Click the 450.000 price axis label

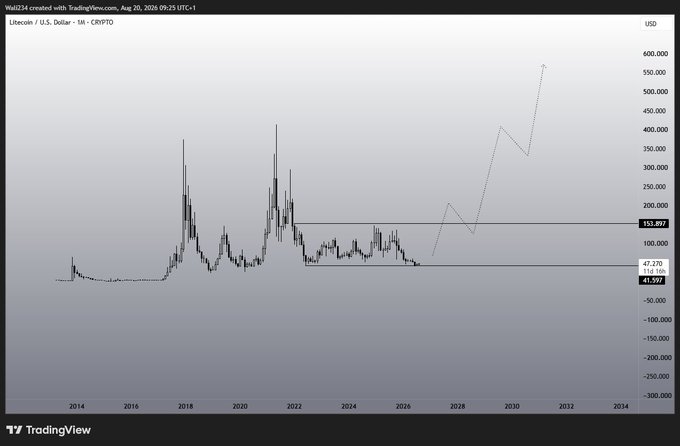(655, 111)
